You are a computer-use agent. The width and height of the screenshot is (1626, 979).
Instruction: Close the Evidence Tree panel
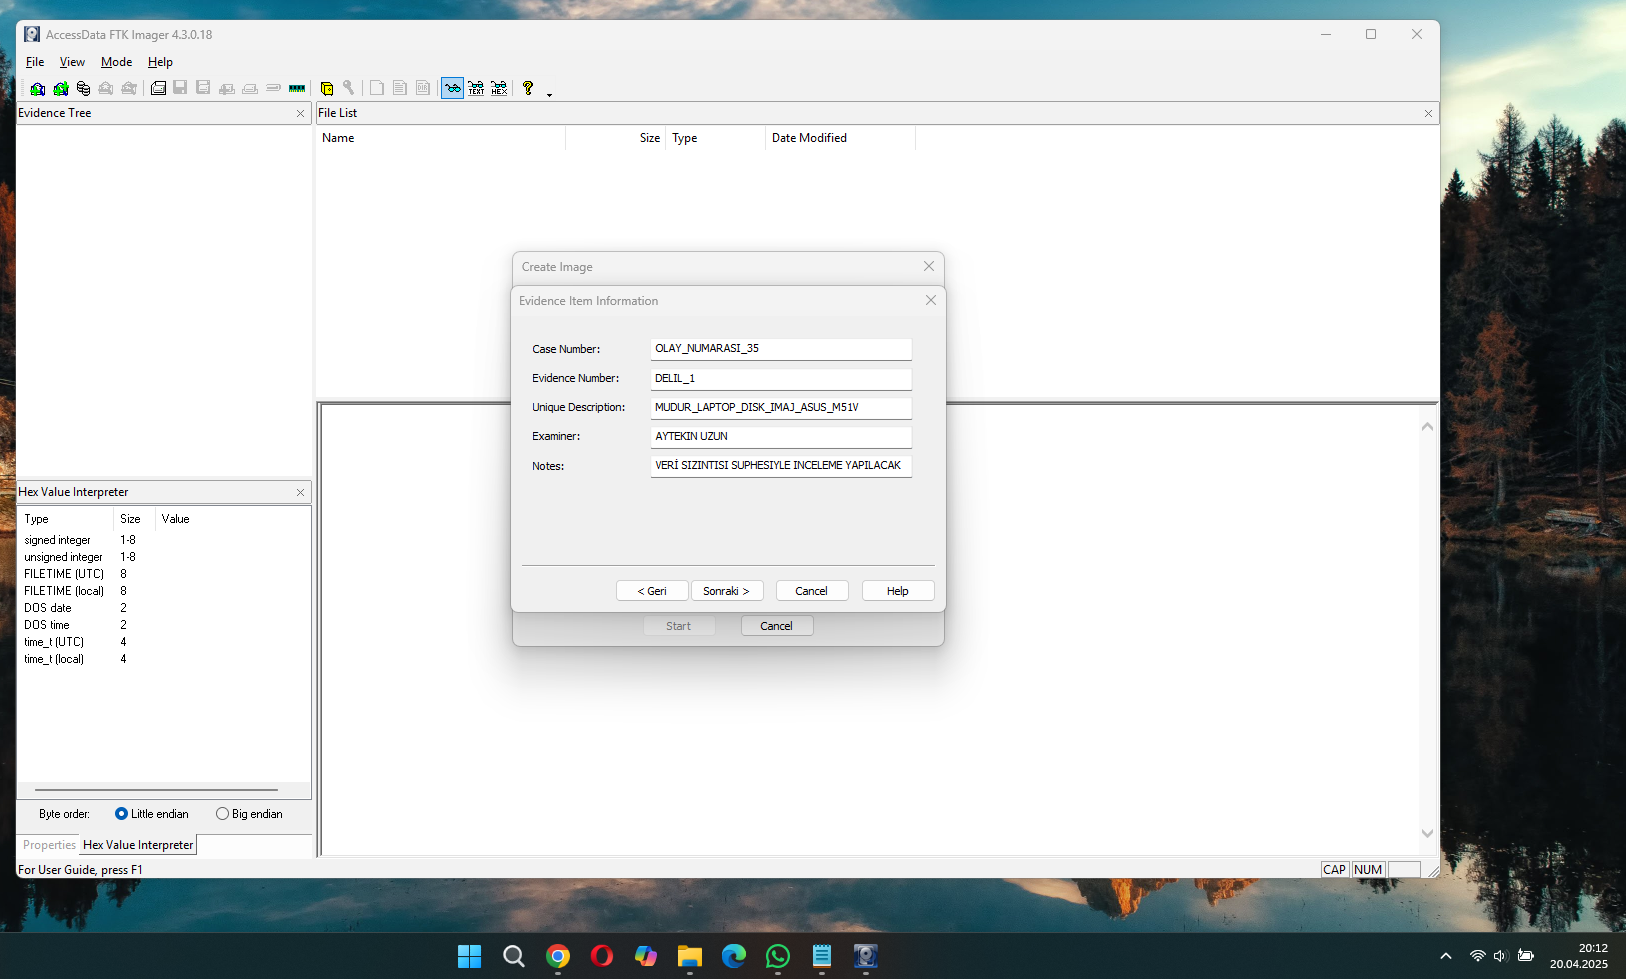pyautogui.click(x=300, y=114)
